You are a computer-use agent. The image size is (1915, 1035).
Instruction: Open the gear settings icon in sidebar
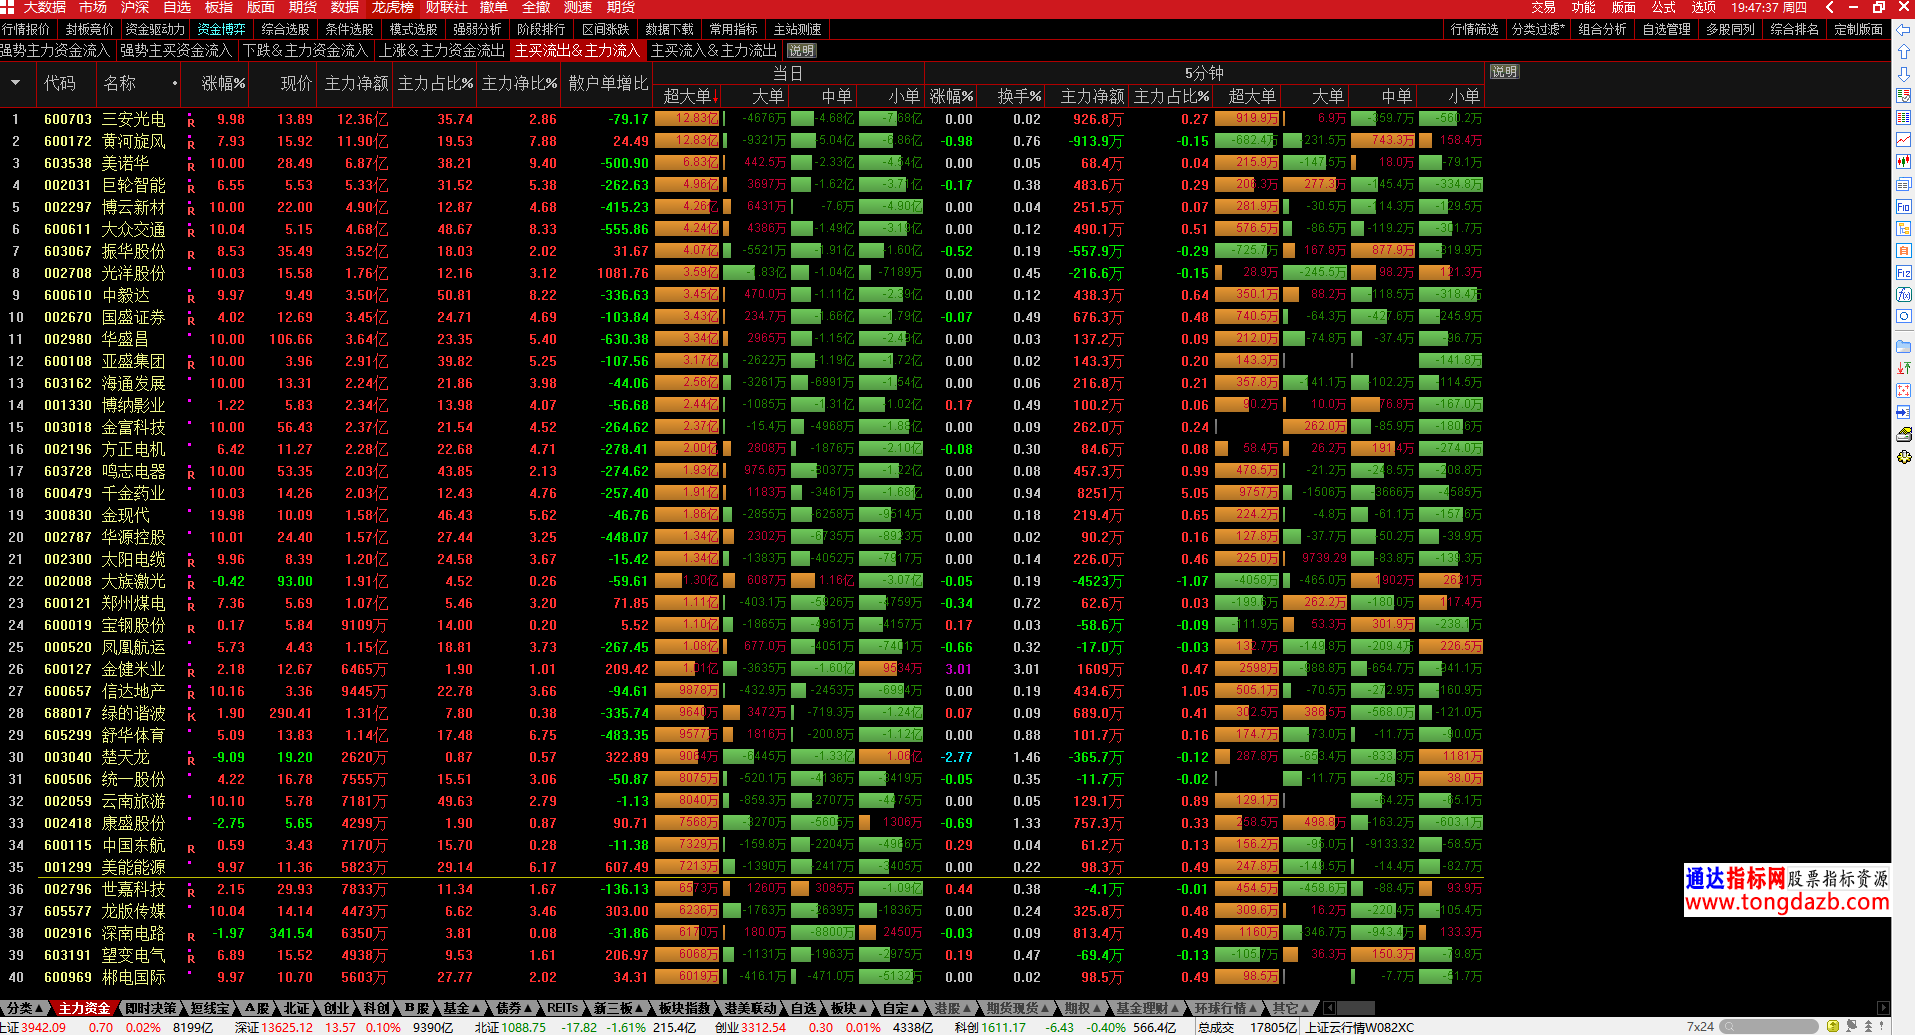(x=1903, y=456)
